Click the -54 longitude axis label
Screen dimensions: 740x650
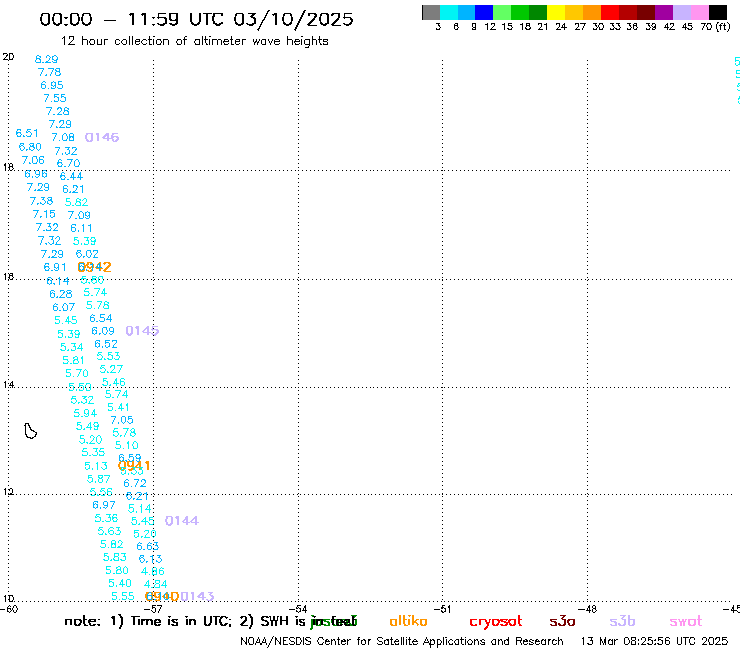(298, 609)
